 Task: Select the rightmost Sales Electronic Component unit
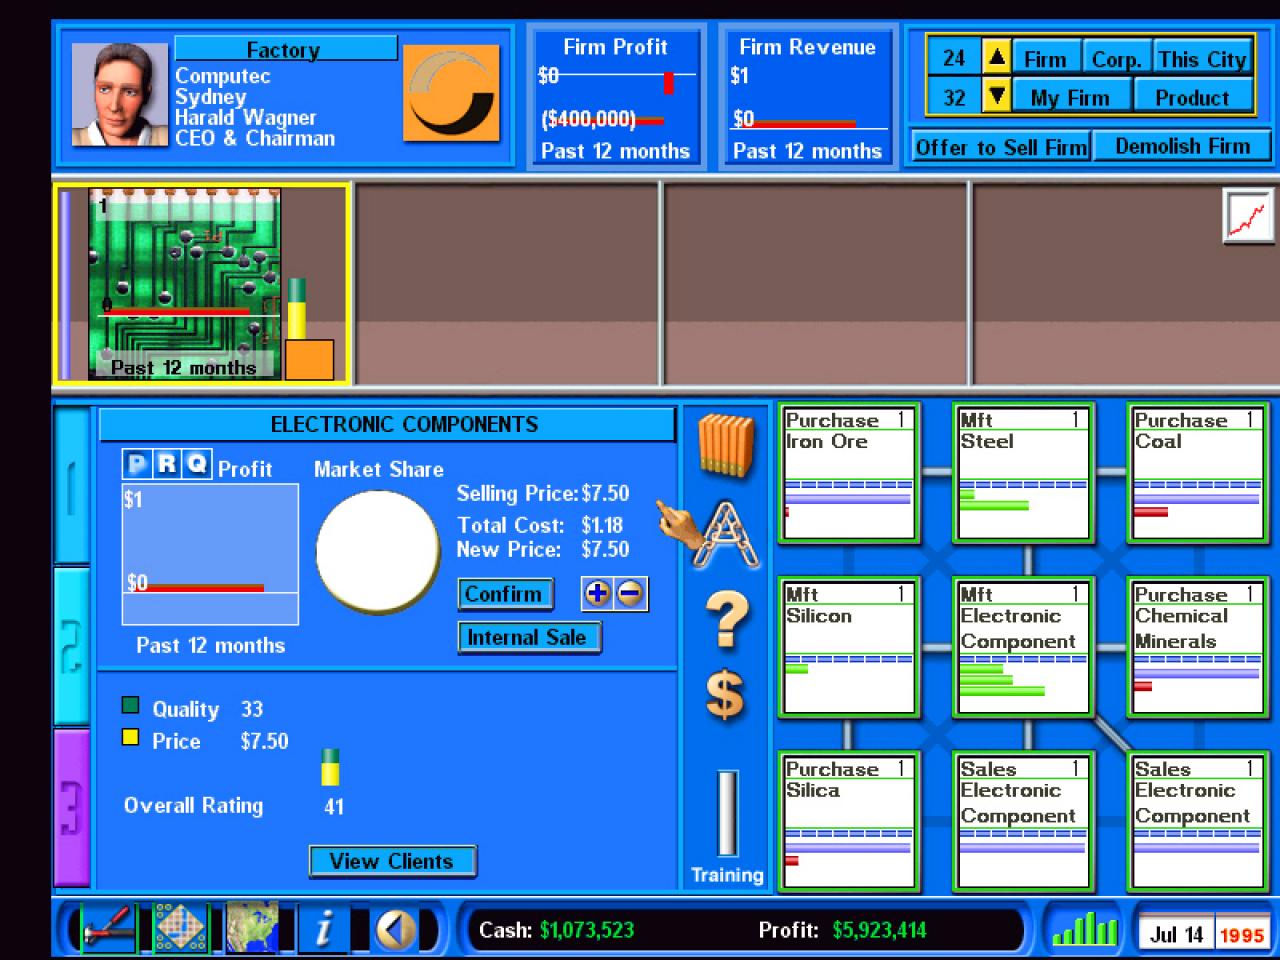(x=1197, y=821)
